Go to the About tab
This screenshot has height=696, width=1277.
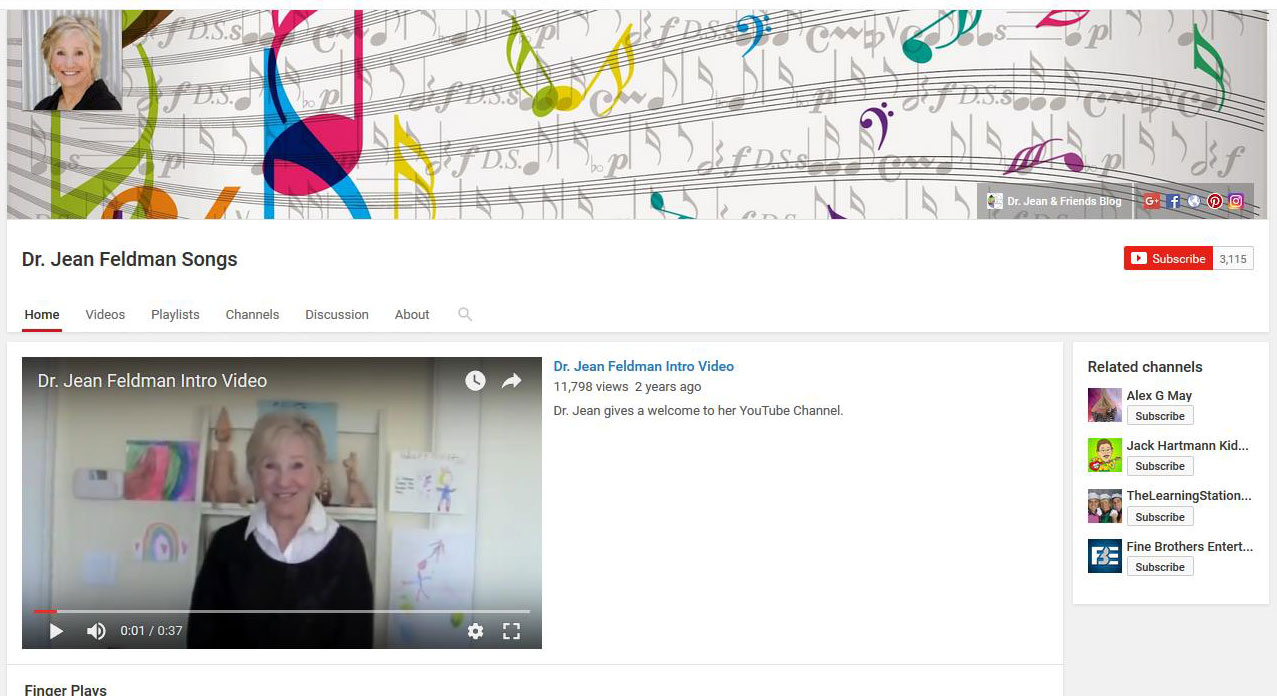click(412, 314)
